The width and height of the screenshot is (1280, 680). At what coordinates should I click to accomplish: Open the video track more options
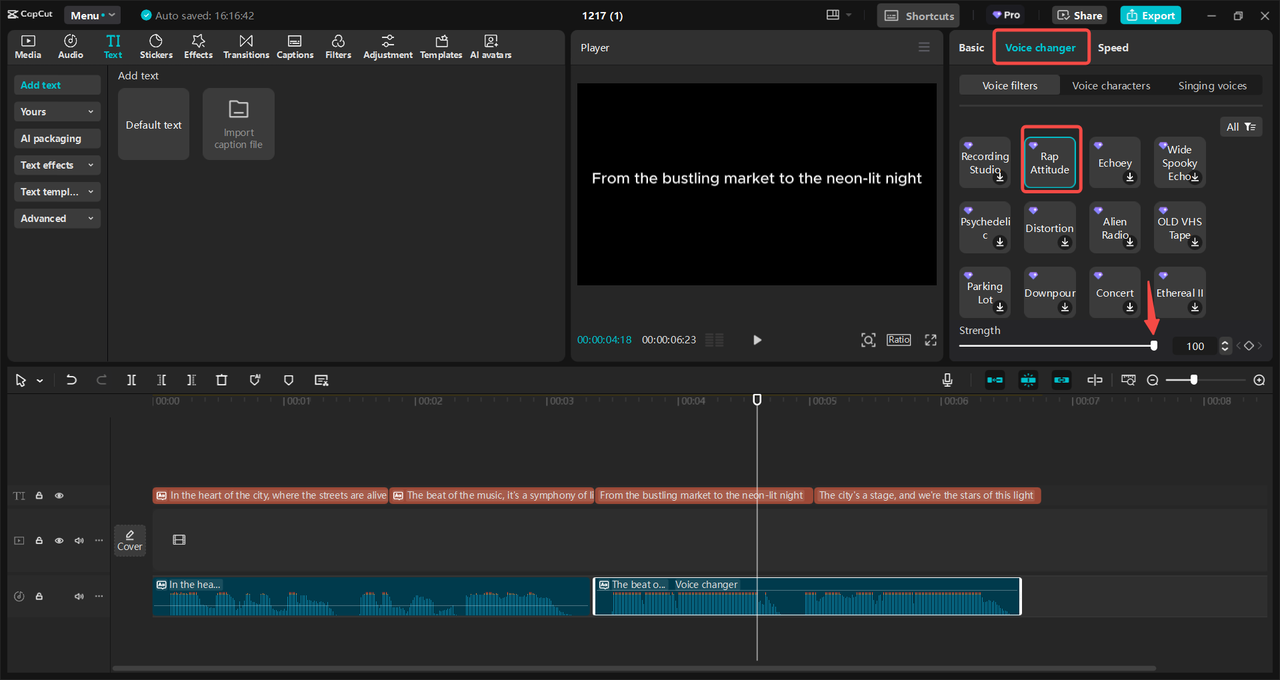point(99,540)
